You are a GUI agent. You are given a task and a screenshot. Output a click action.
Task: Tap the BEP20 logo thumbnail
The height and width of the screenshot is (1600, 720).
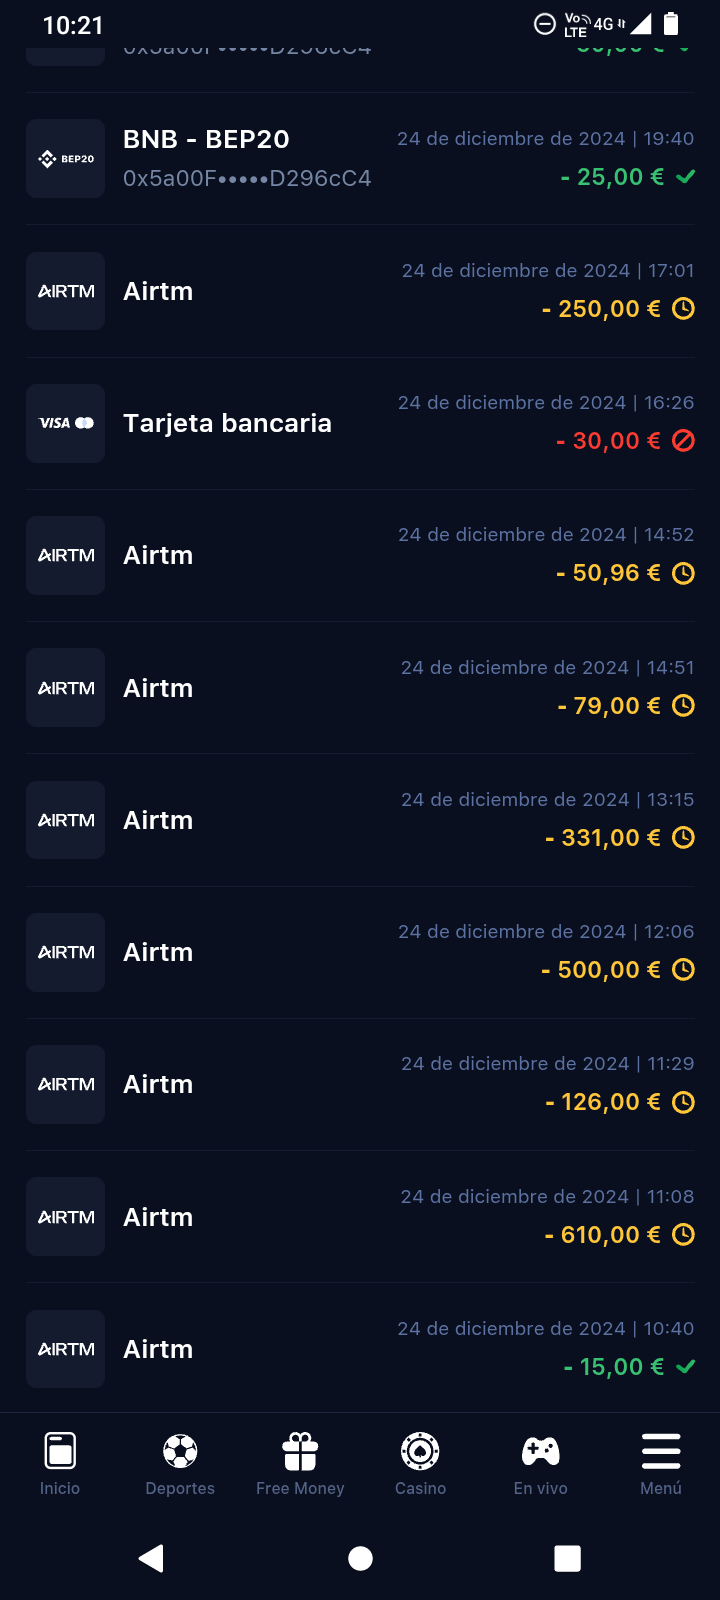(66, 159)
